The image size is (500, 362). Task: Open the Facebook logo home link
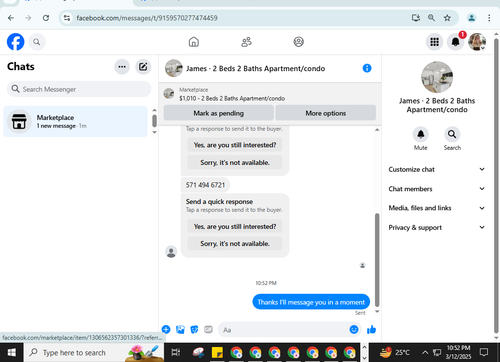15,42
